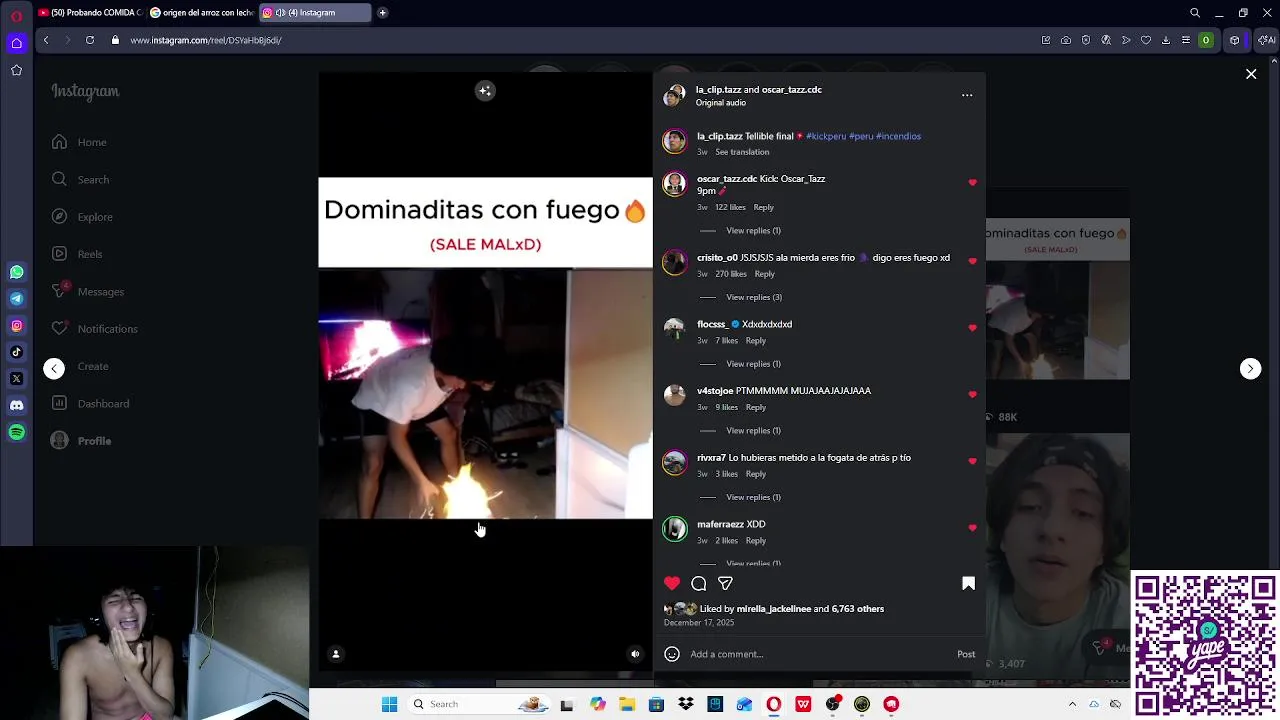The height and width of the screenshot is (720, 1280).
Task: Open X (Twitter) in Opera sidebar
Action: [16, 379]
